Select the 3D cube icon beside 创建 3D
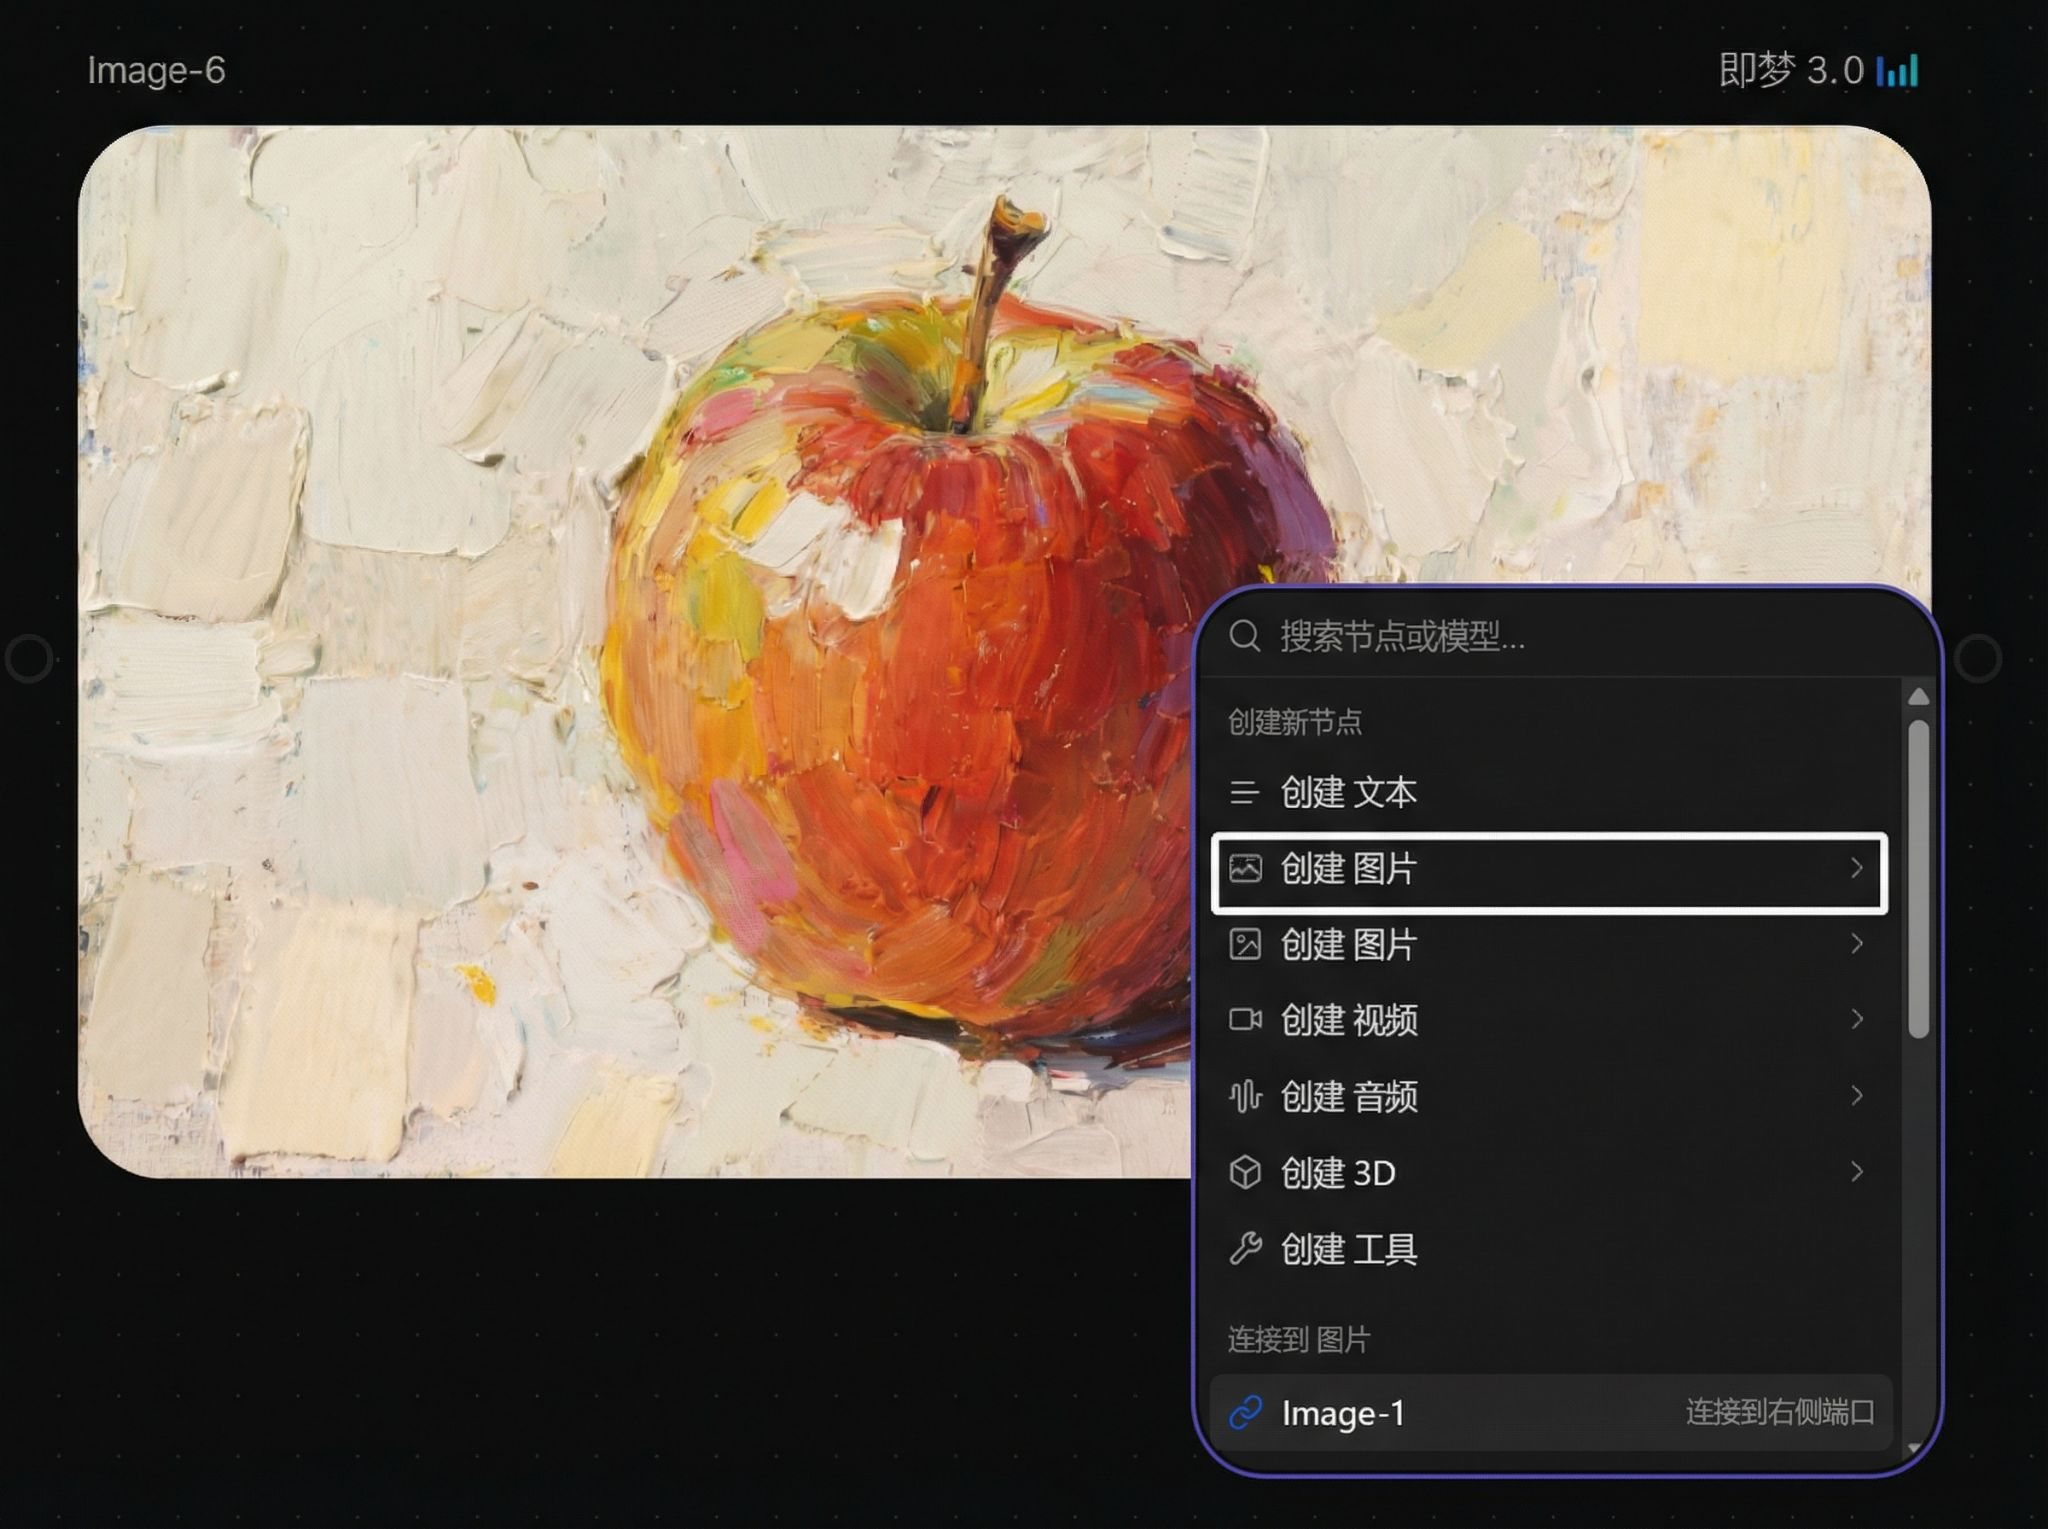Viewport: 2048px width, 1529px height. pos(1244,1173)
